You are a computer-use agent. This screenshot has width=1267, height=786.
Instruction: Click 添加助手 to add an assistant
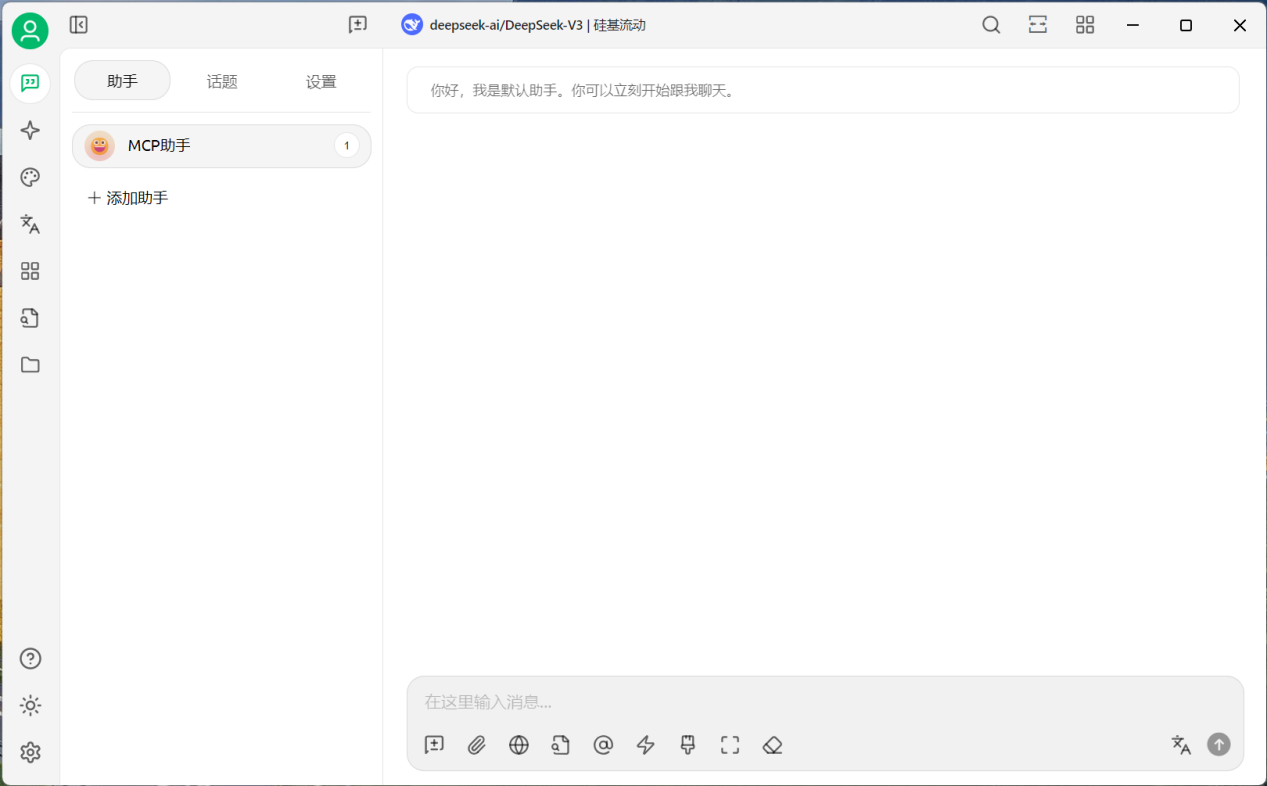click(128, 198)
